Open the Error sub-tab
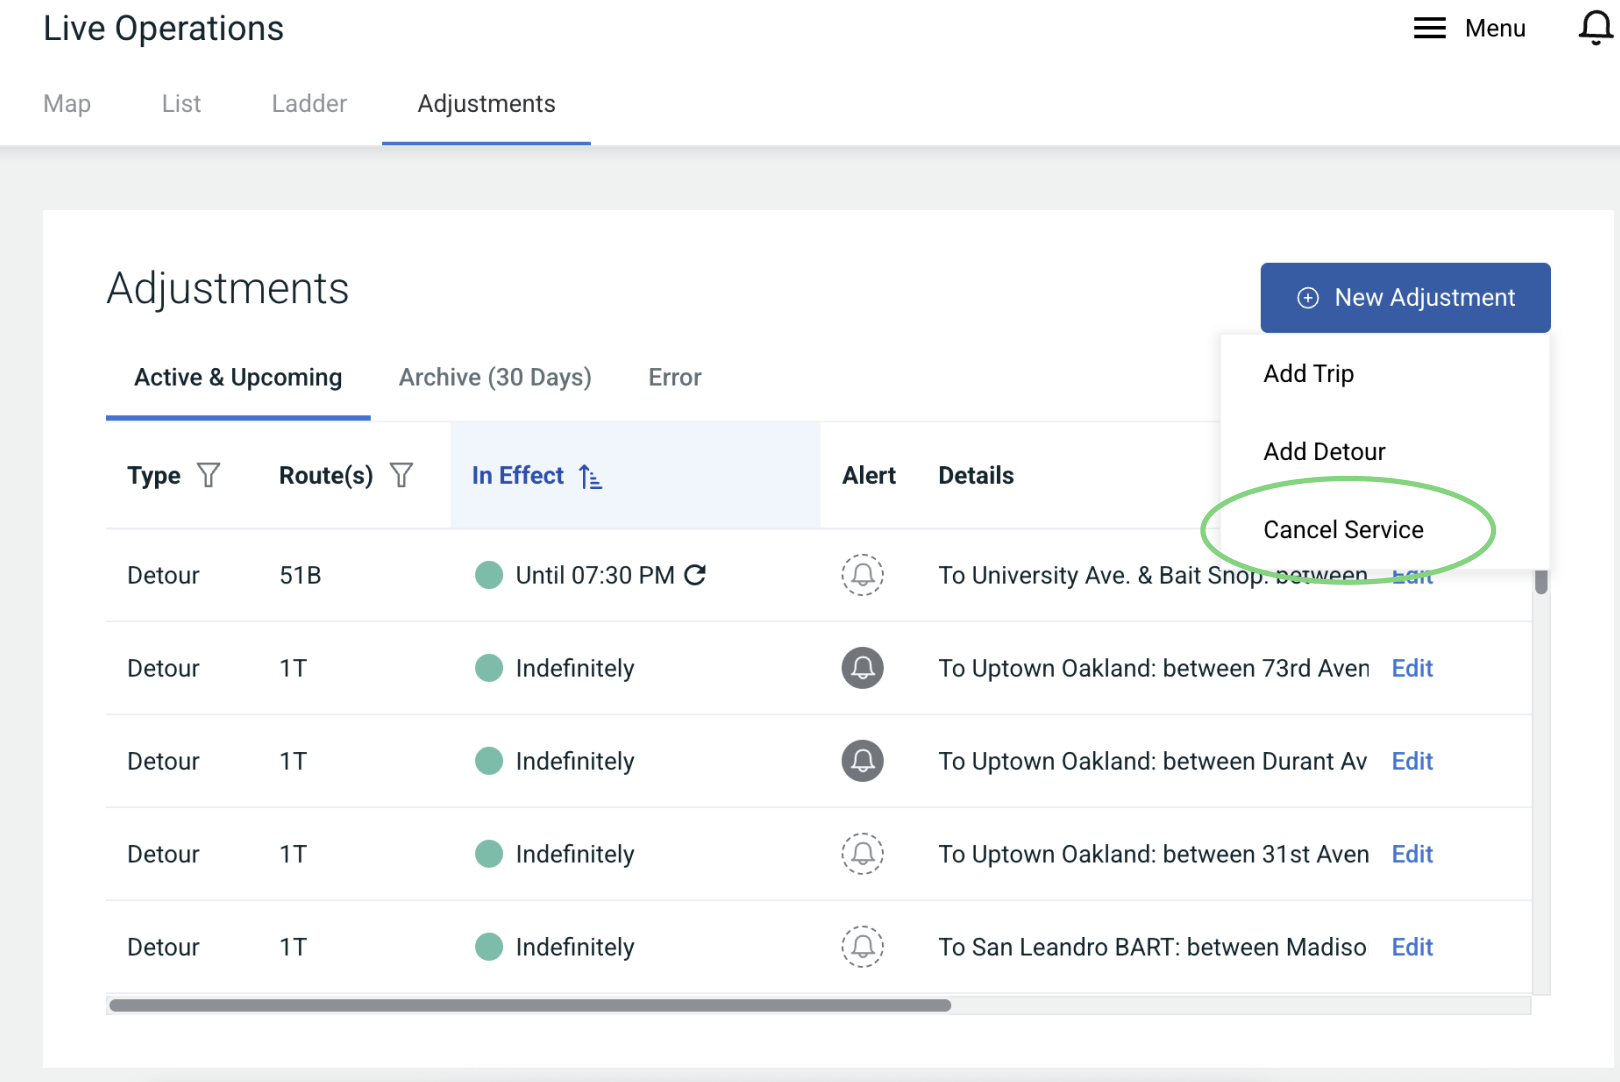 click(x=675, y=378)
